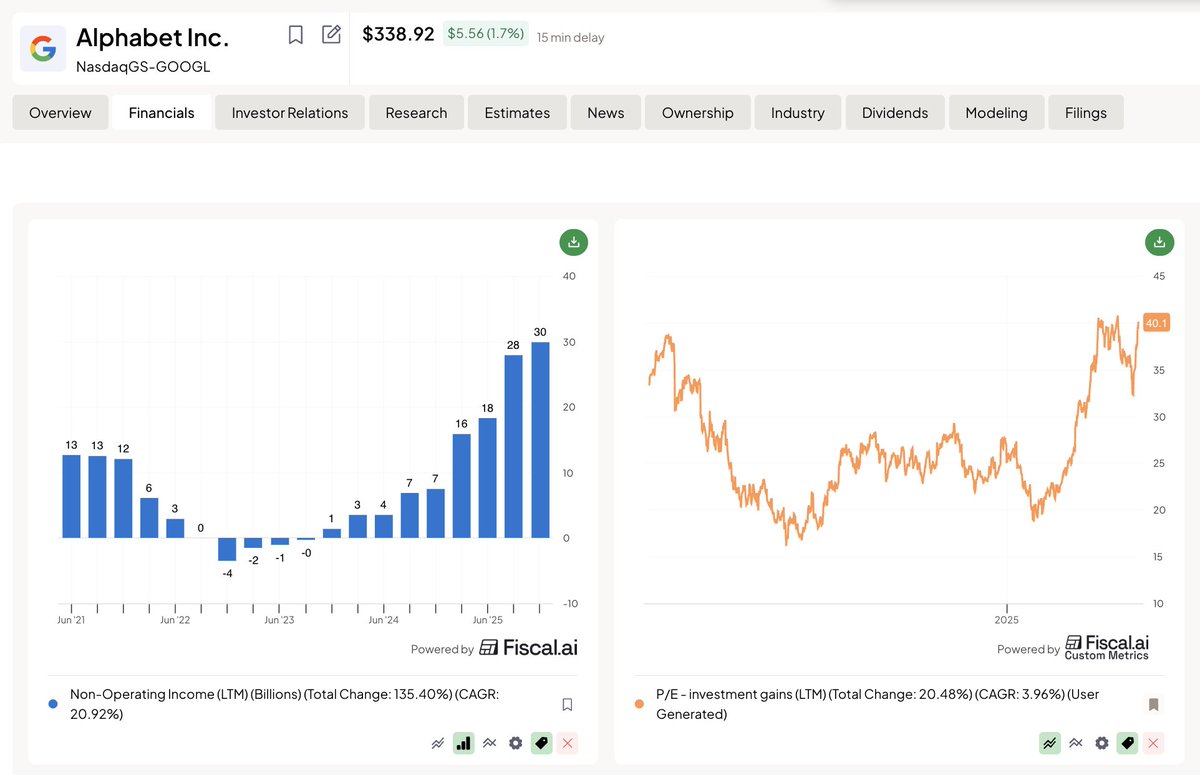
Task: Remove the Non-Operating Income series
Action: 567,743
